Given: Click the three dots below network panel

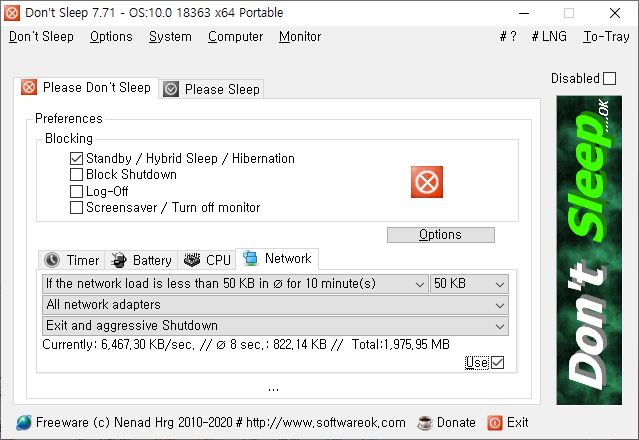Looking at the screenshot, I should (273, 389).
